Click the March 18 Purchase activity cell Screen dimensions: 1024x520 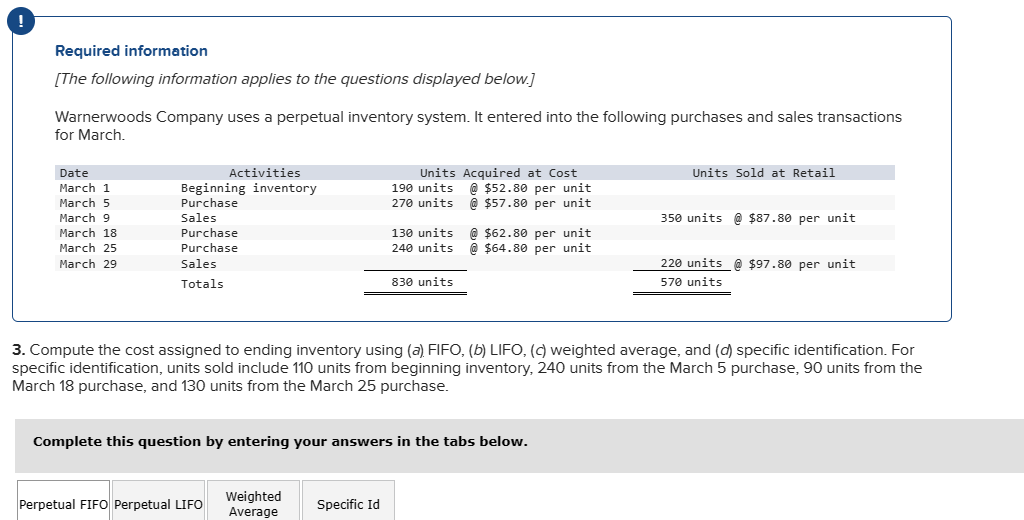tap(209, 233)
